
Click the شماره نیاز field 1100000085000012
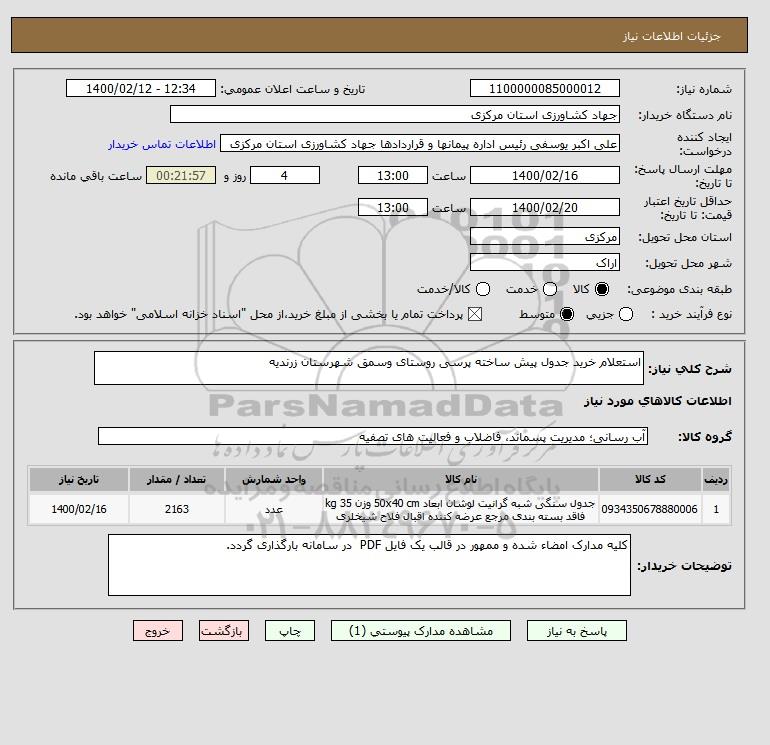coord(545,88)
